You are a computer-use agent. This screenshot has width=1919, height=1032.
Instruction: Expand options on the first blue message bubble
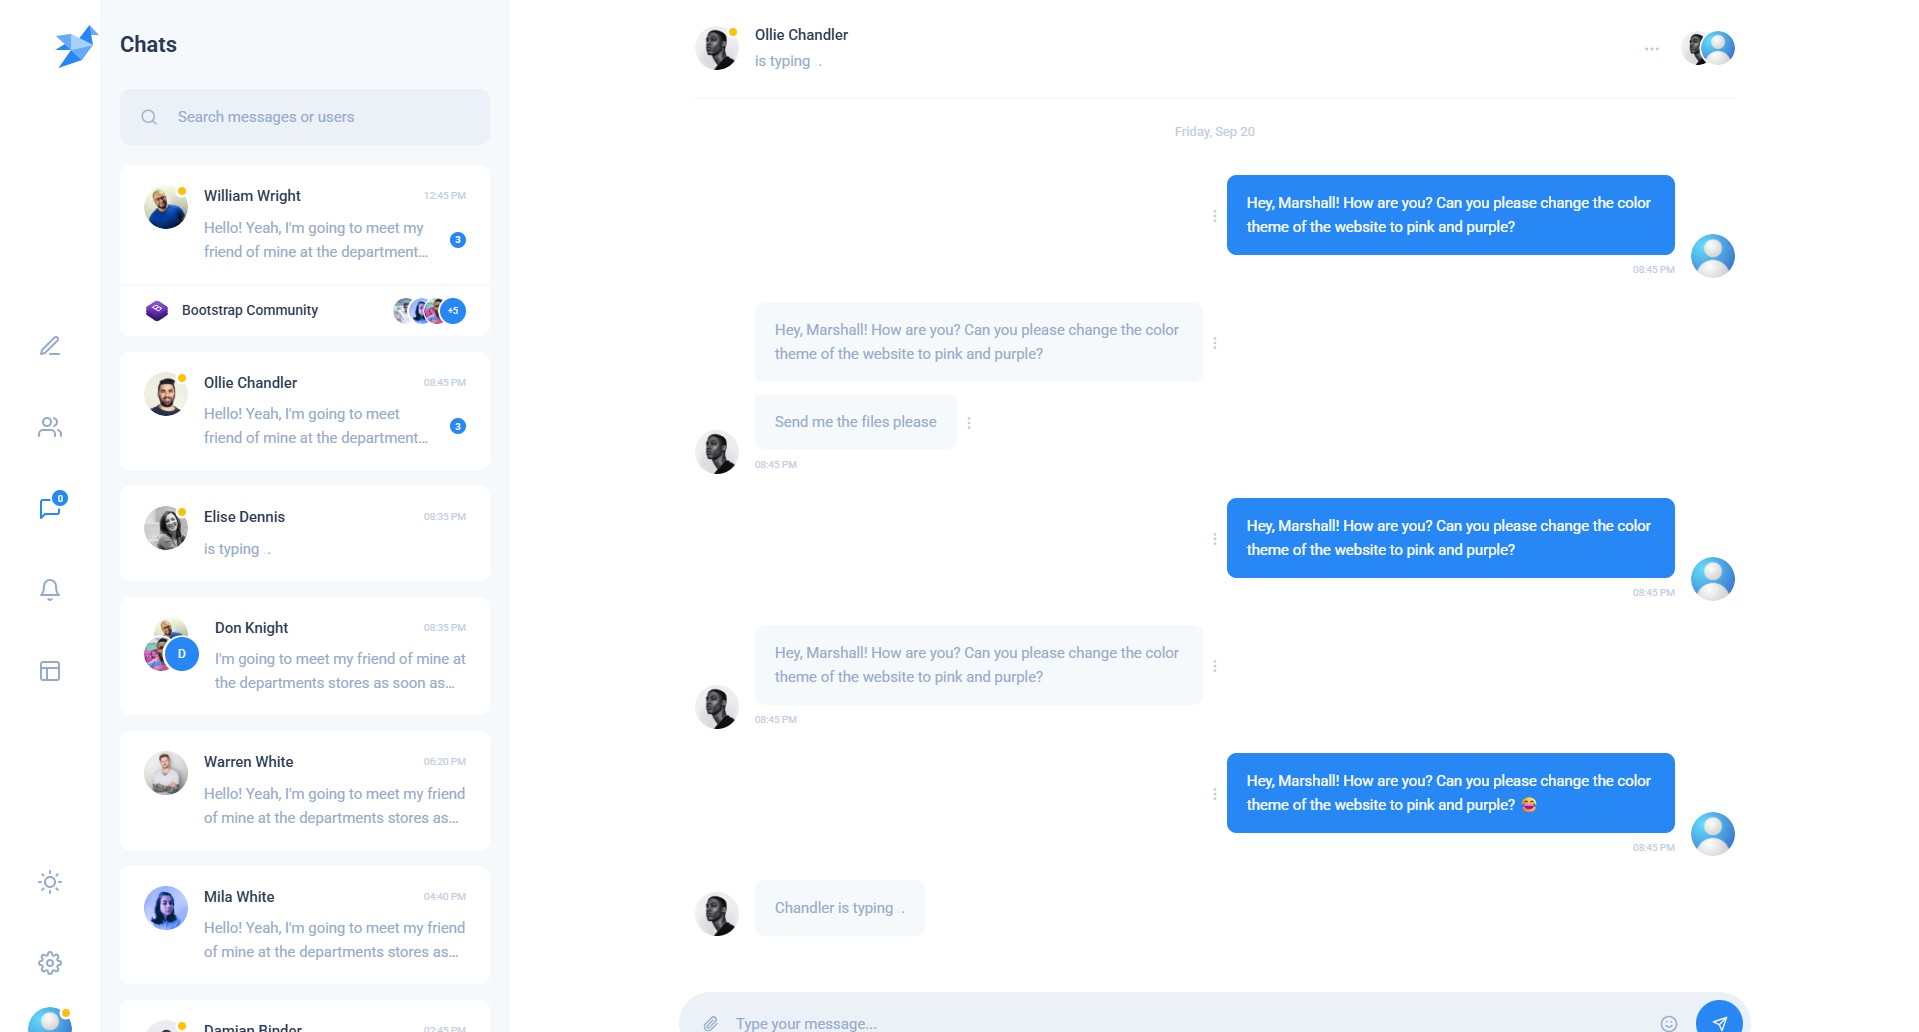1213,215
